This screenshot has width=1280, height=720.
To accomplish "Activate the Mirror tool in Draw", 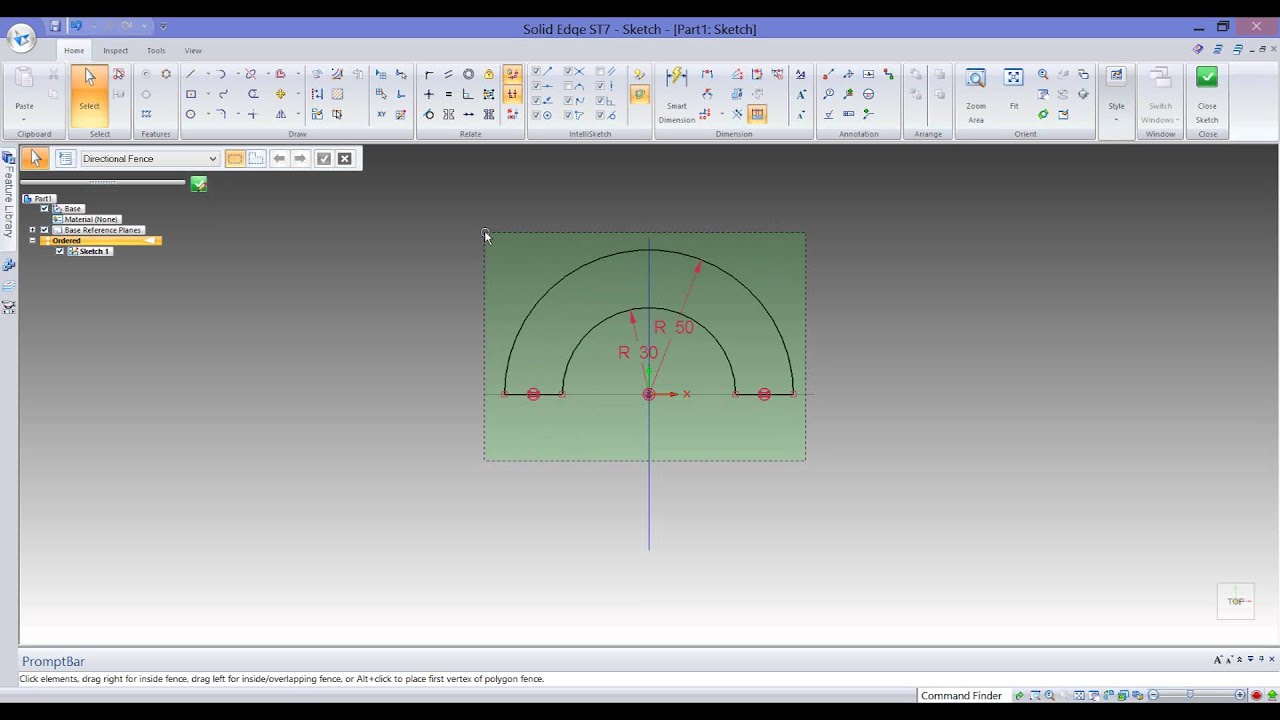I will [x=281, y=114].
